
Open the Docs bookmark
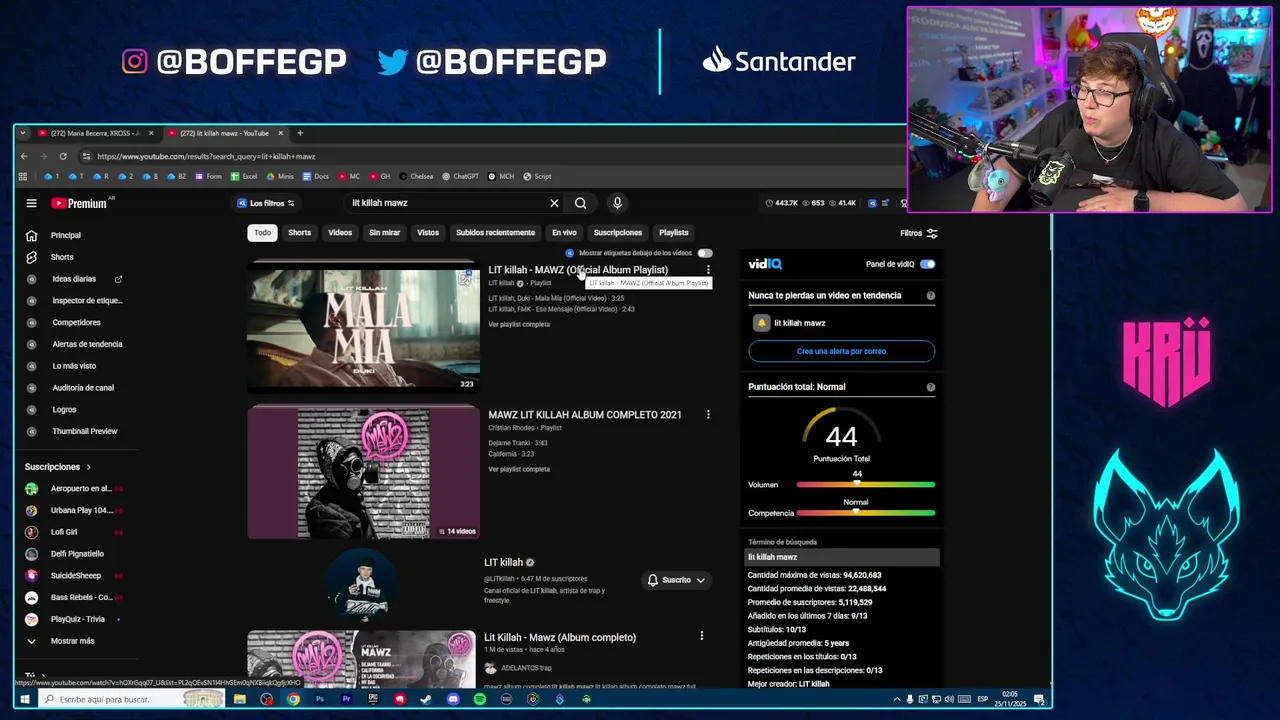click(315, 176)
